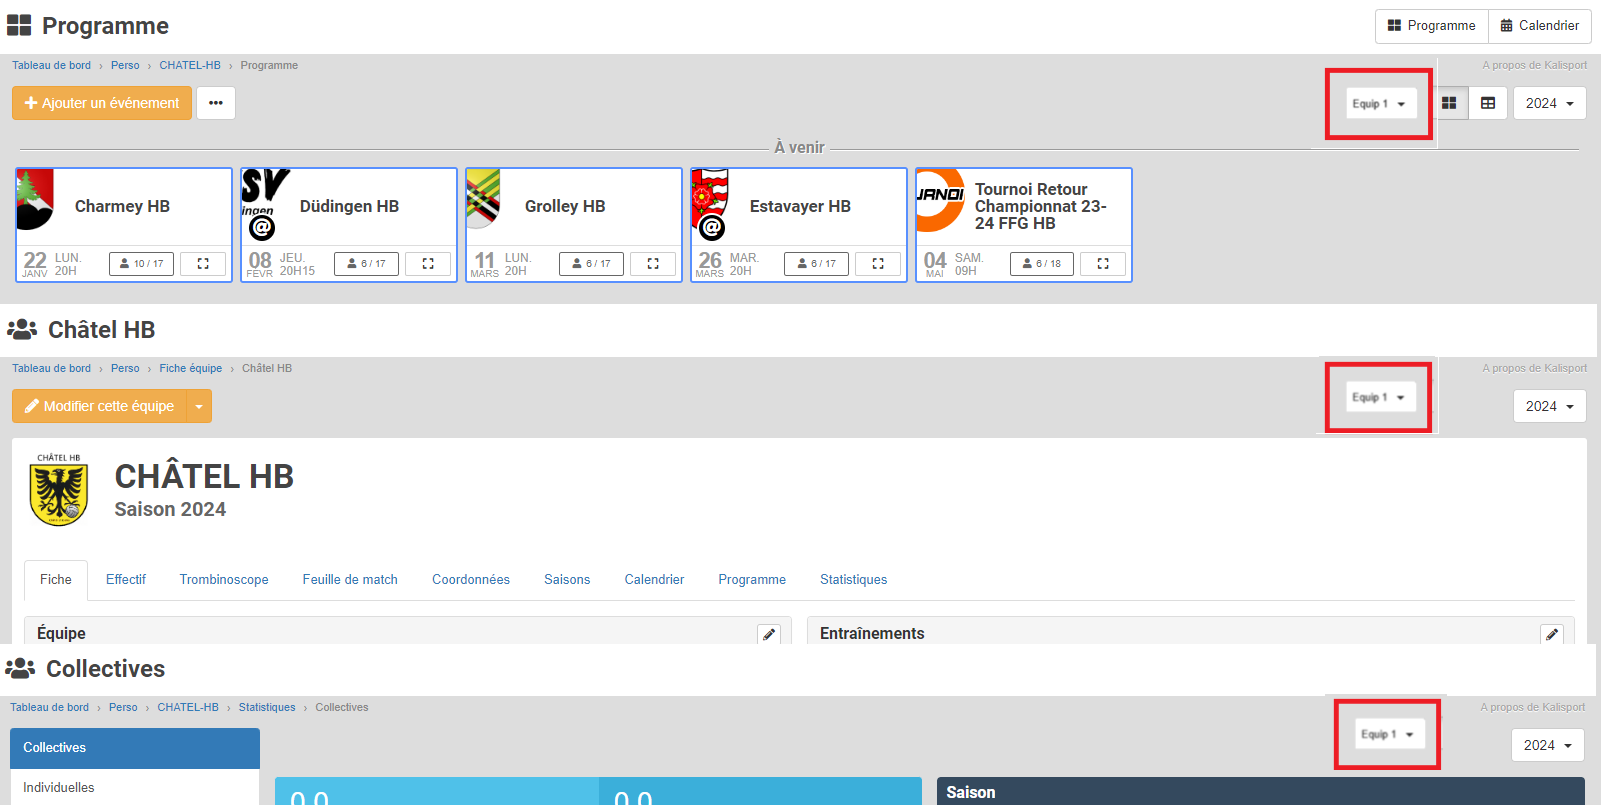Open participants count on Düdingen HB card
The height and width of the screenshot is (805, 1601).
pyautogui.click(x=366, y=264)
